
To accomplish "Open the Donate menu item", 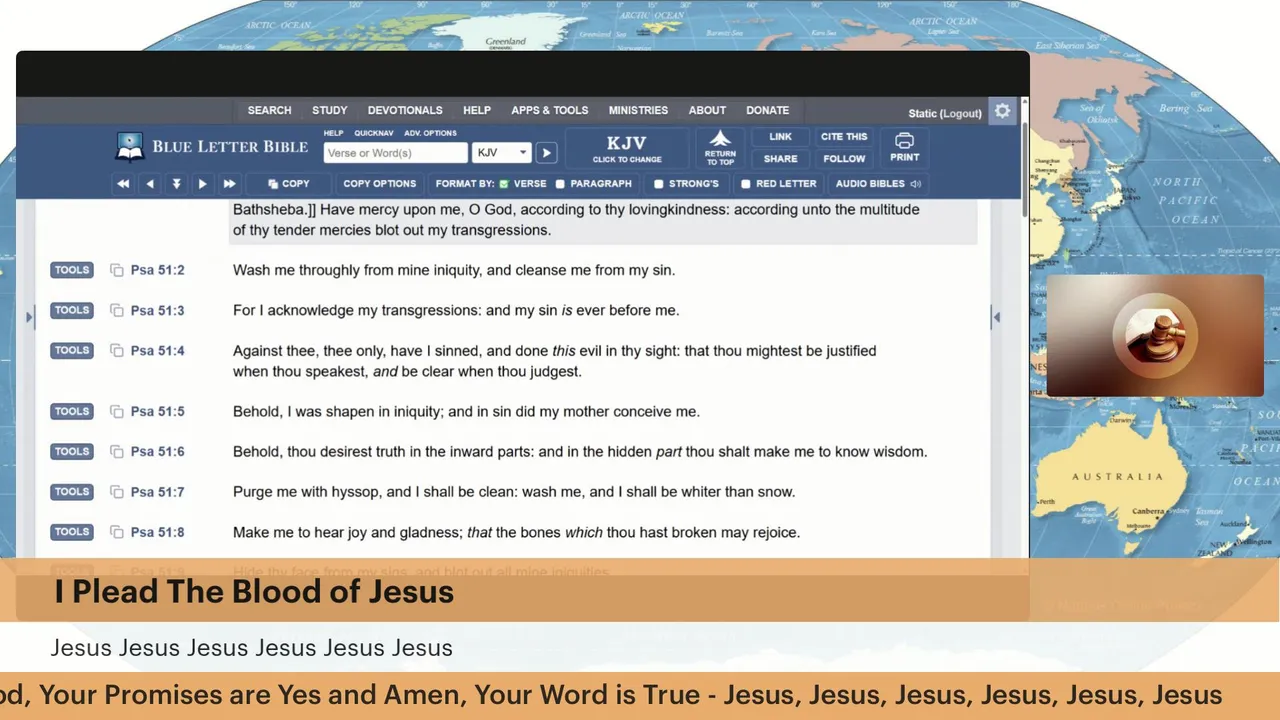I will (768, 110).
